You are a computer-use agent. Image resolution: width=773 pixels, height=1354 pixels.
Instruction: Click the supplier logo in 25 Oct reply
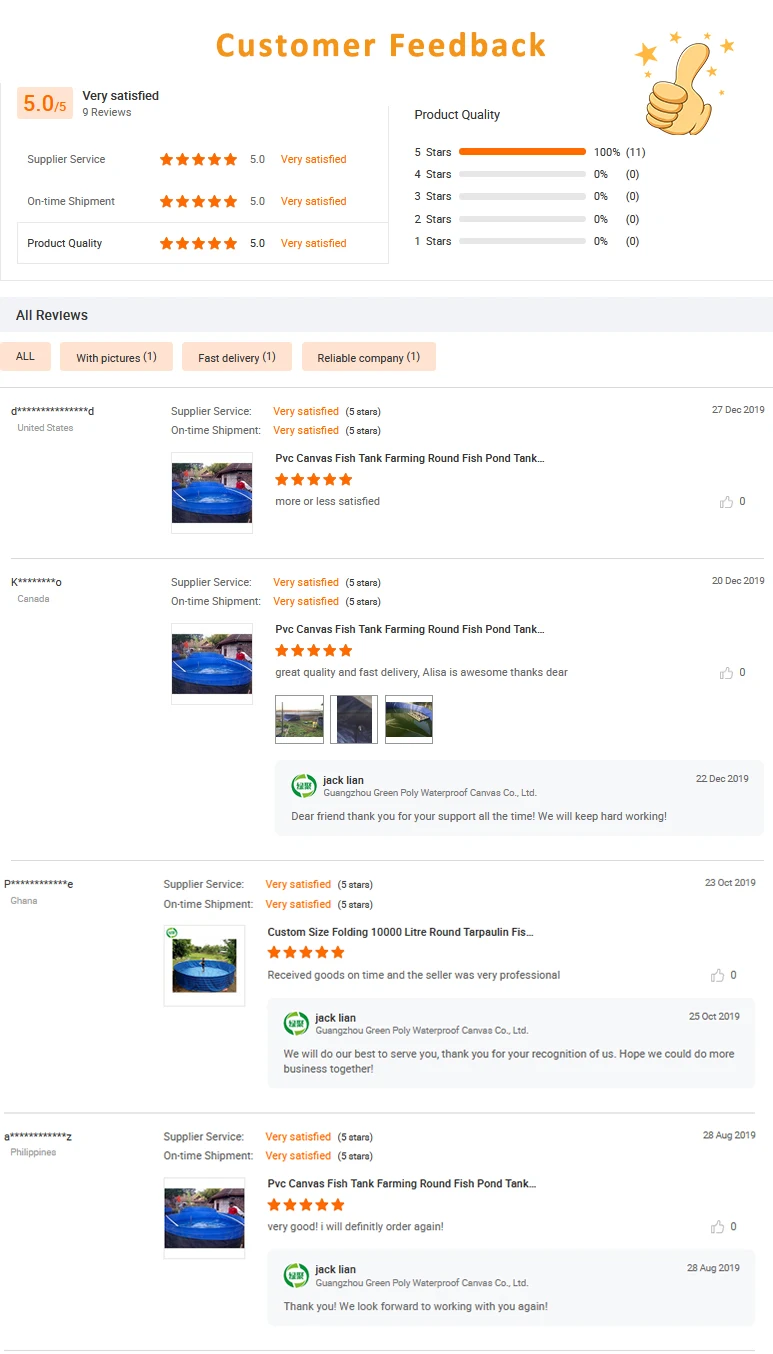(296, 1024)
